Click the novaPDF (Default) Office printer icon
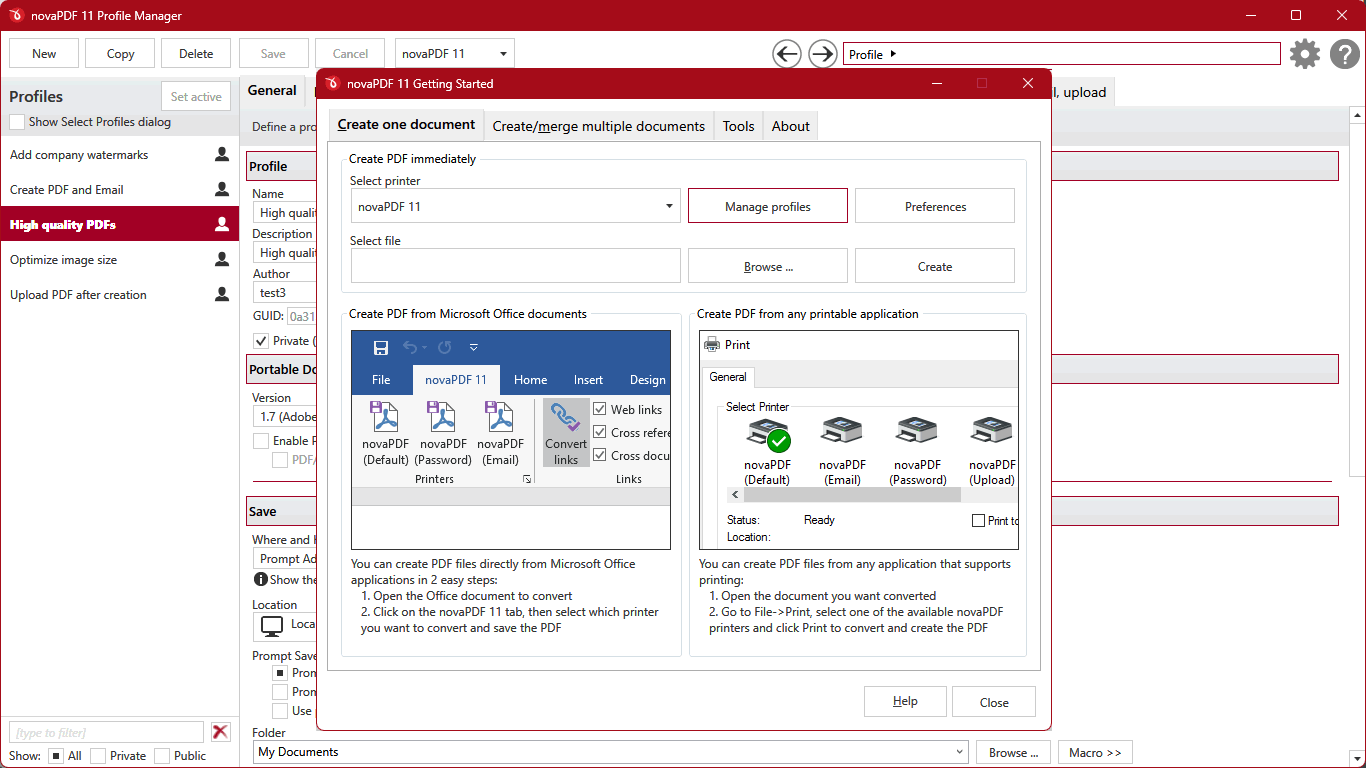Viewport: 1366px width, 768px height. (x=385, y=416)
